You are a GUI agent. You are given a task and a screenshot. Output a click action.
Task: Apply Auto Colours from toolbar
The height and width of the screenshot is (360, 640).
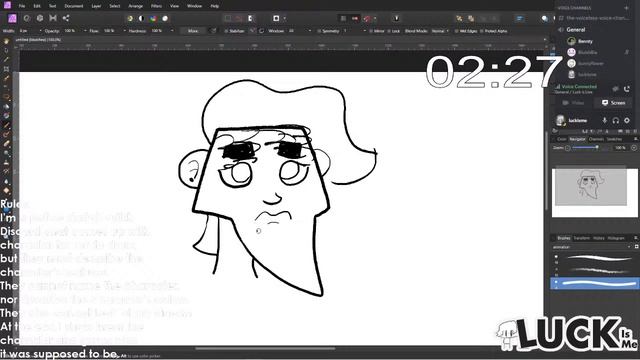pyautogui.click(x=153, y=18)
